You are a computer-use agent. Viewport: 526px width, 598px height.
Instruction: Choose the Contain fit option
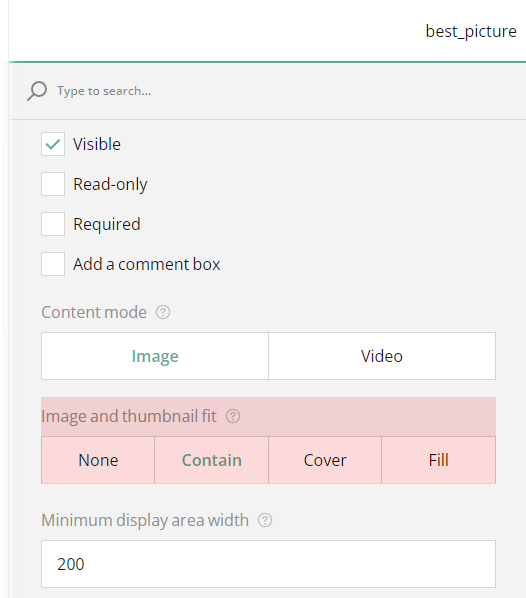click(x=212, y=460)
